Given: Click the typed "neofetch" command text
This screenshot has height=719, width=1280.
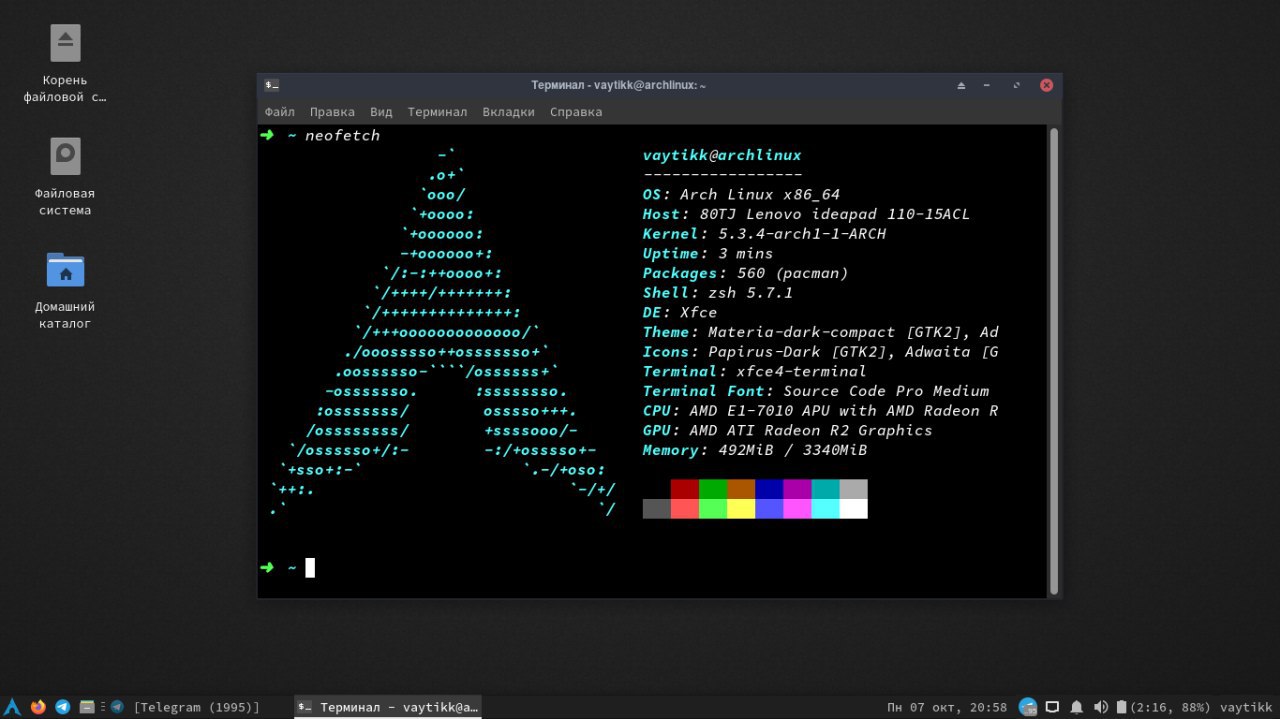Looking at the screenshot, I should (x=342, y=136).
